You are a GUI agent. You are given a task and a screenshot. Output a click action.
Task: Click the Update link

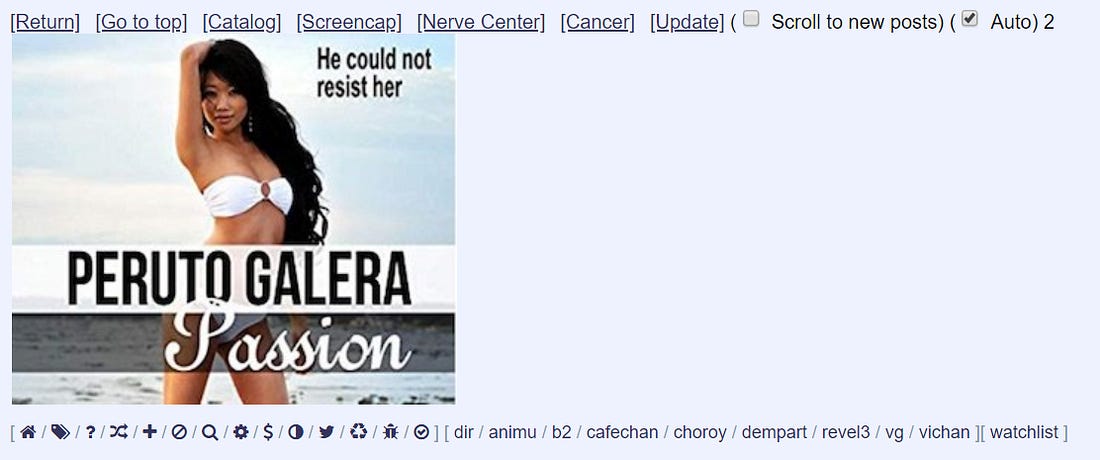[x=687, y=22]
